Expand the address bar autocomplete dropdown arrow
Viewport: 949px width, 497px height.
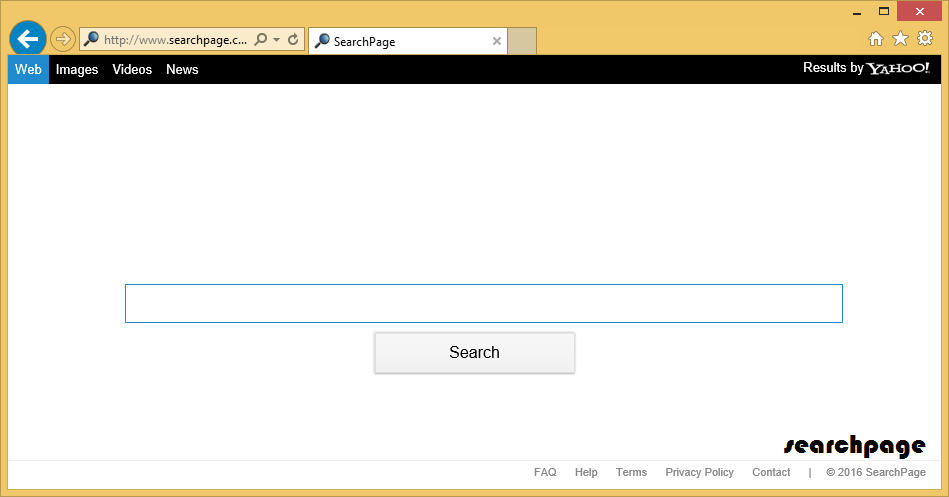tap(276, 40)
